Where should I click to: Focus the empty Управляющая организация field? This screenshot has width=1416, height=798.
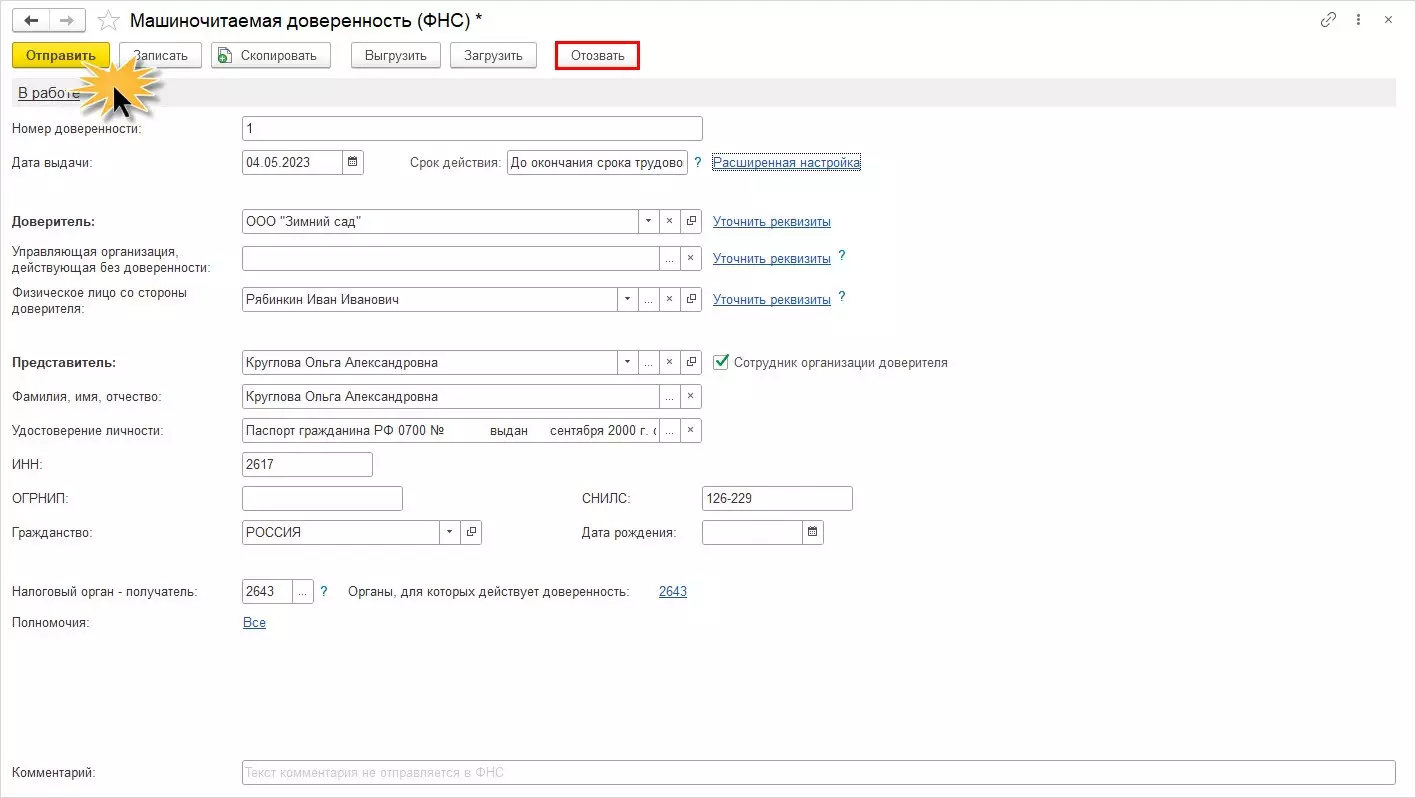(451, 258)
